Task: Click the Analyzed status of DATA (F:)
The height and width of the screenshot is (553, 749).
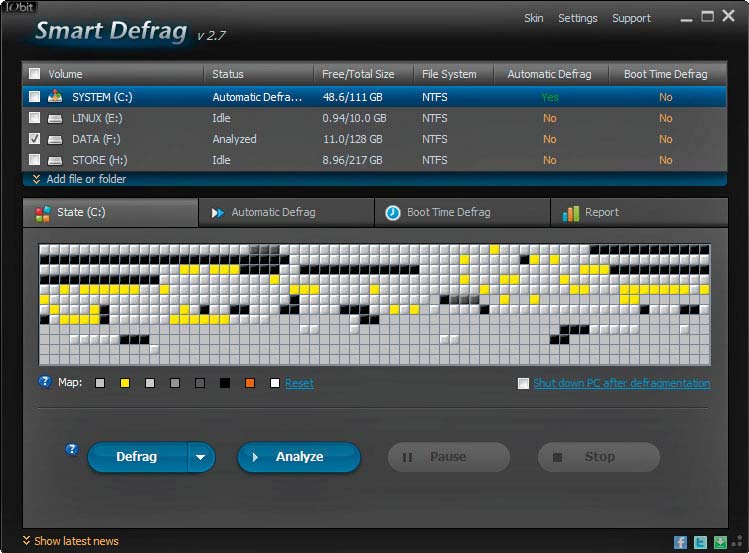Action: 235,139
